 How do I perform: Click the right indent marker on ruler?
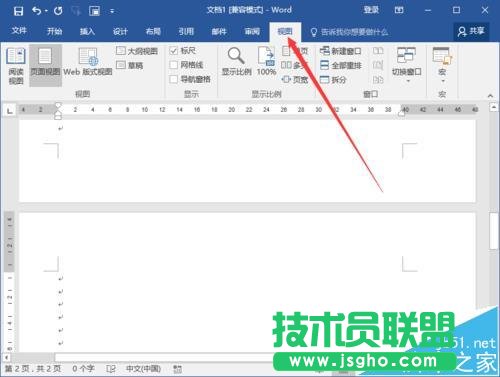click(401, 114)
